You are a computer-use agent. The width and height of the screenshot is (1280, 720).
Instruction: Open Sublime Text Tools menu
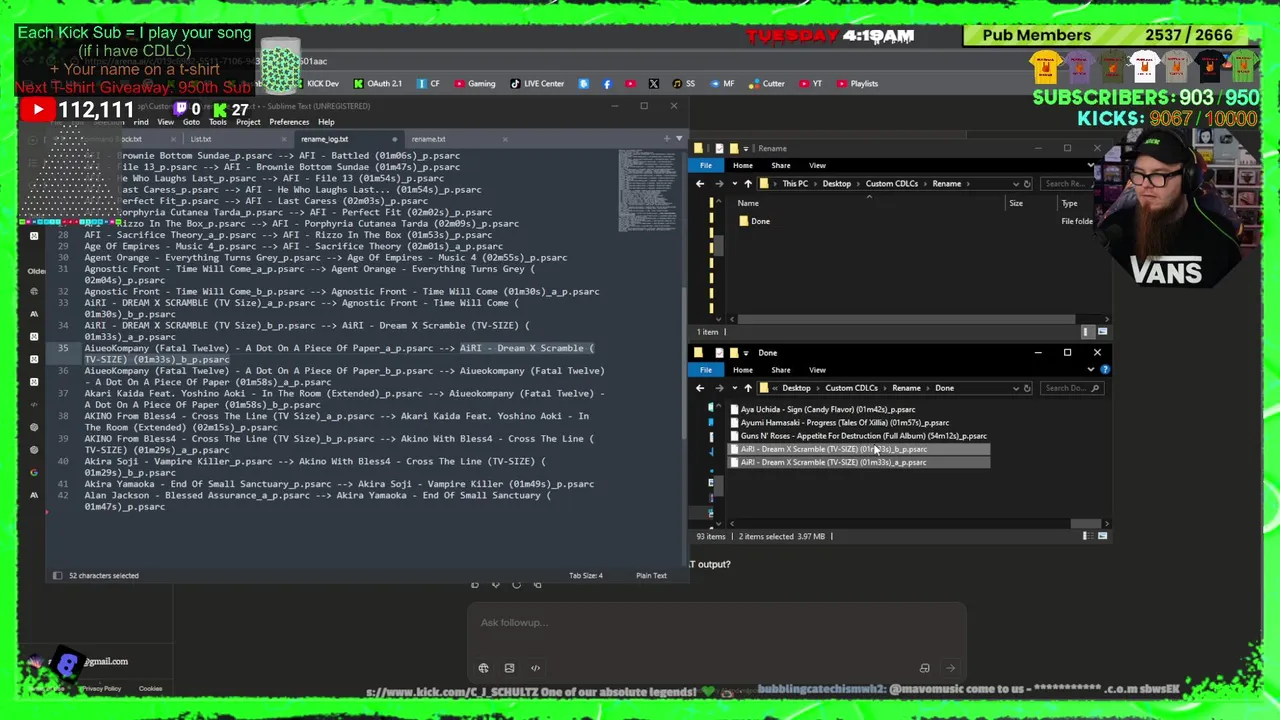(217, 122)
